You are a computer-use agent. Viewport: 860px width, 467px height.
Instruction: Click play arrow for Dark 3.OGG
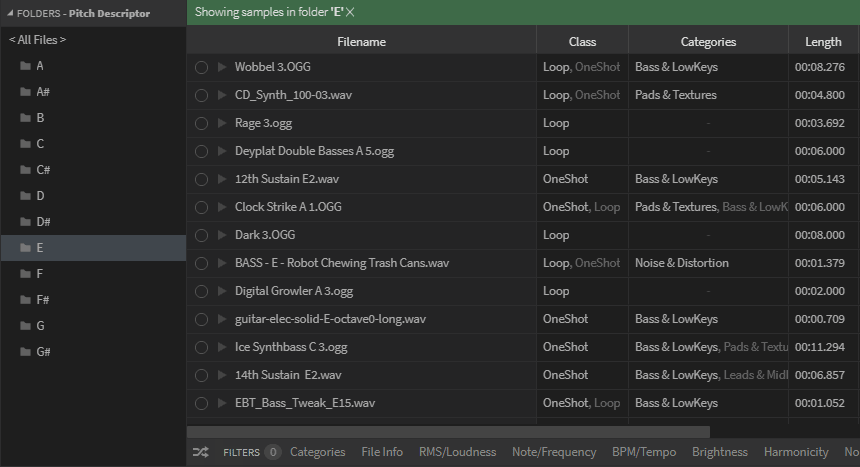[222, 235]
